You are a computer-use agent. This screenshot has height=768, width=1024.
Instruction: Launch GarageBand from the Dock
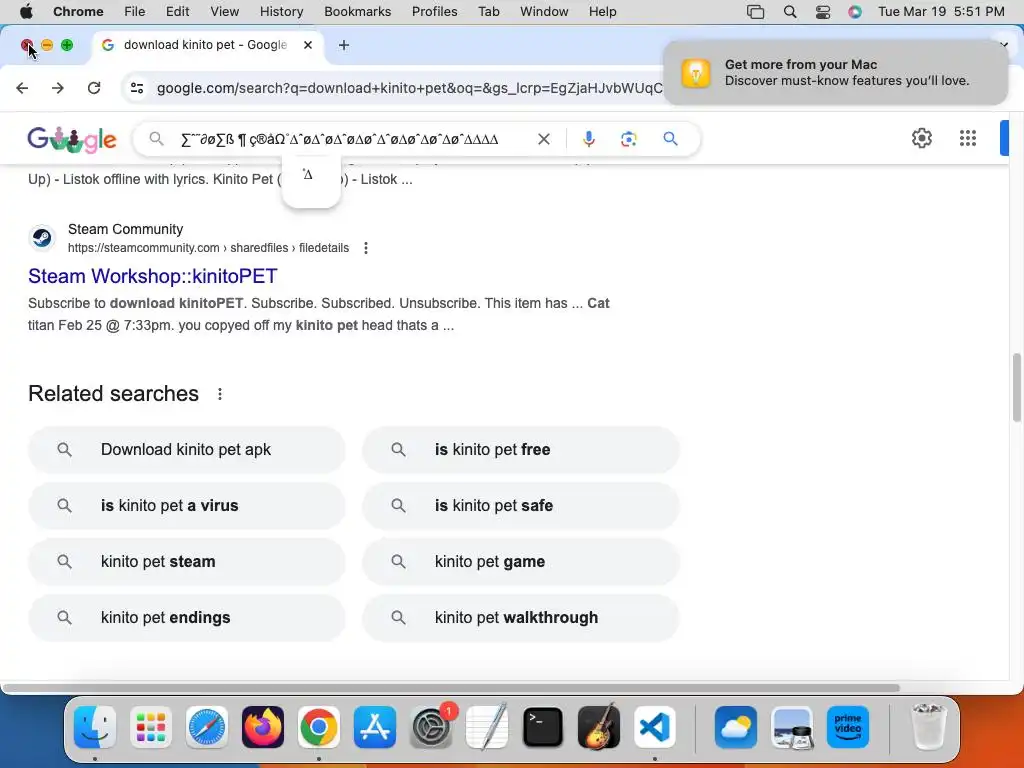[599, 727]
